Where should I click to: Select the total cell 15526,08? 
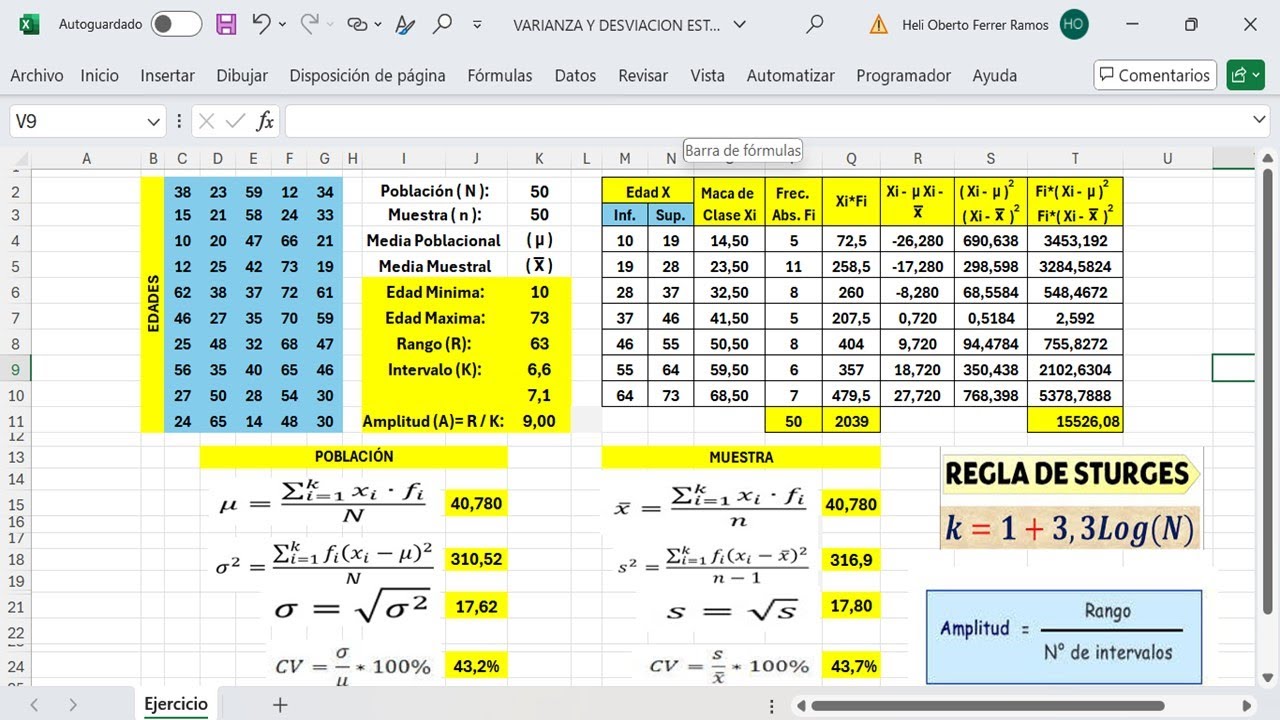[1075, 421]
